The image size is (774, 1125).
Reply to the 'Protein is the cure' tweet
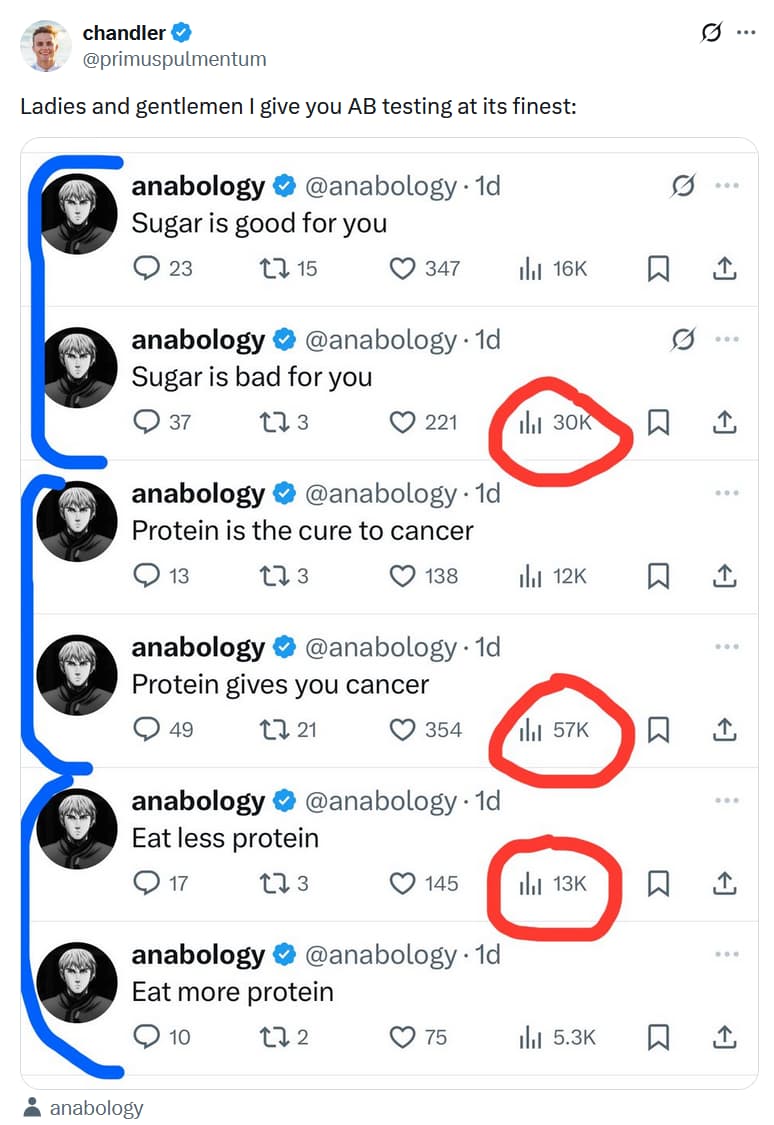coord(147,576)
